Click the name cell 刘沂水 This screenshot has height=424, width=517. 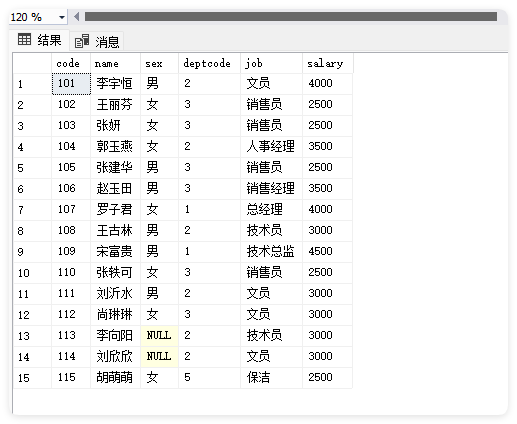pyautogui.click(x=115, y=294)
